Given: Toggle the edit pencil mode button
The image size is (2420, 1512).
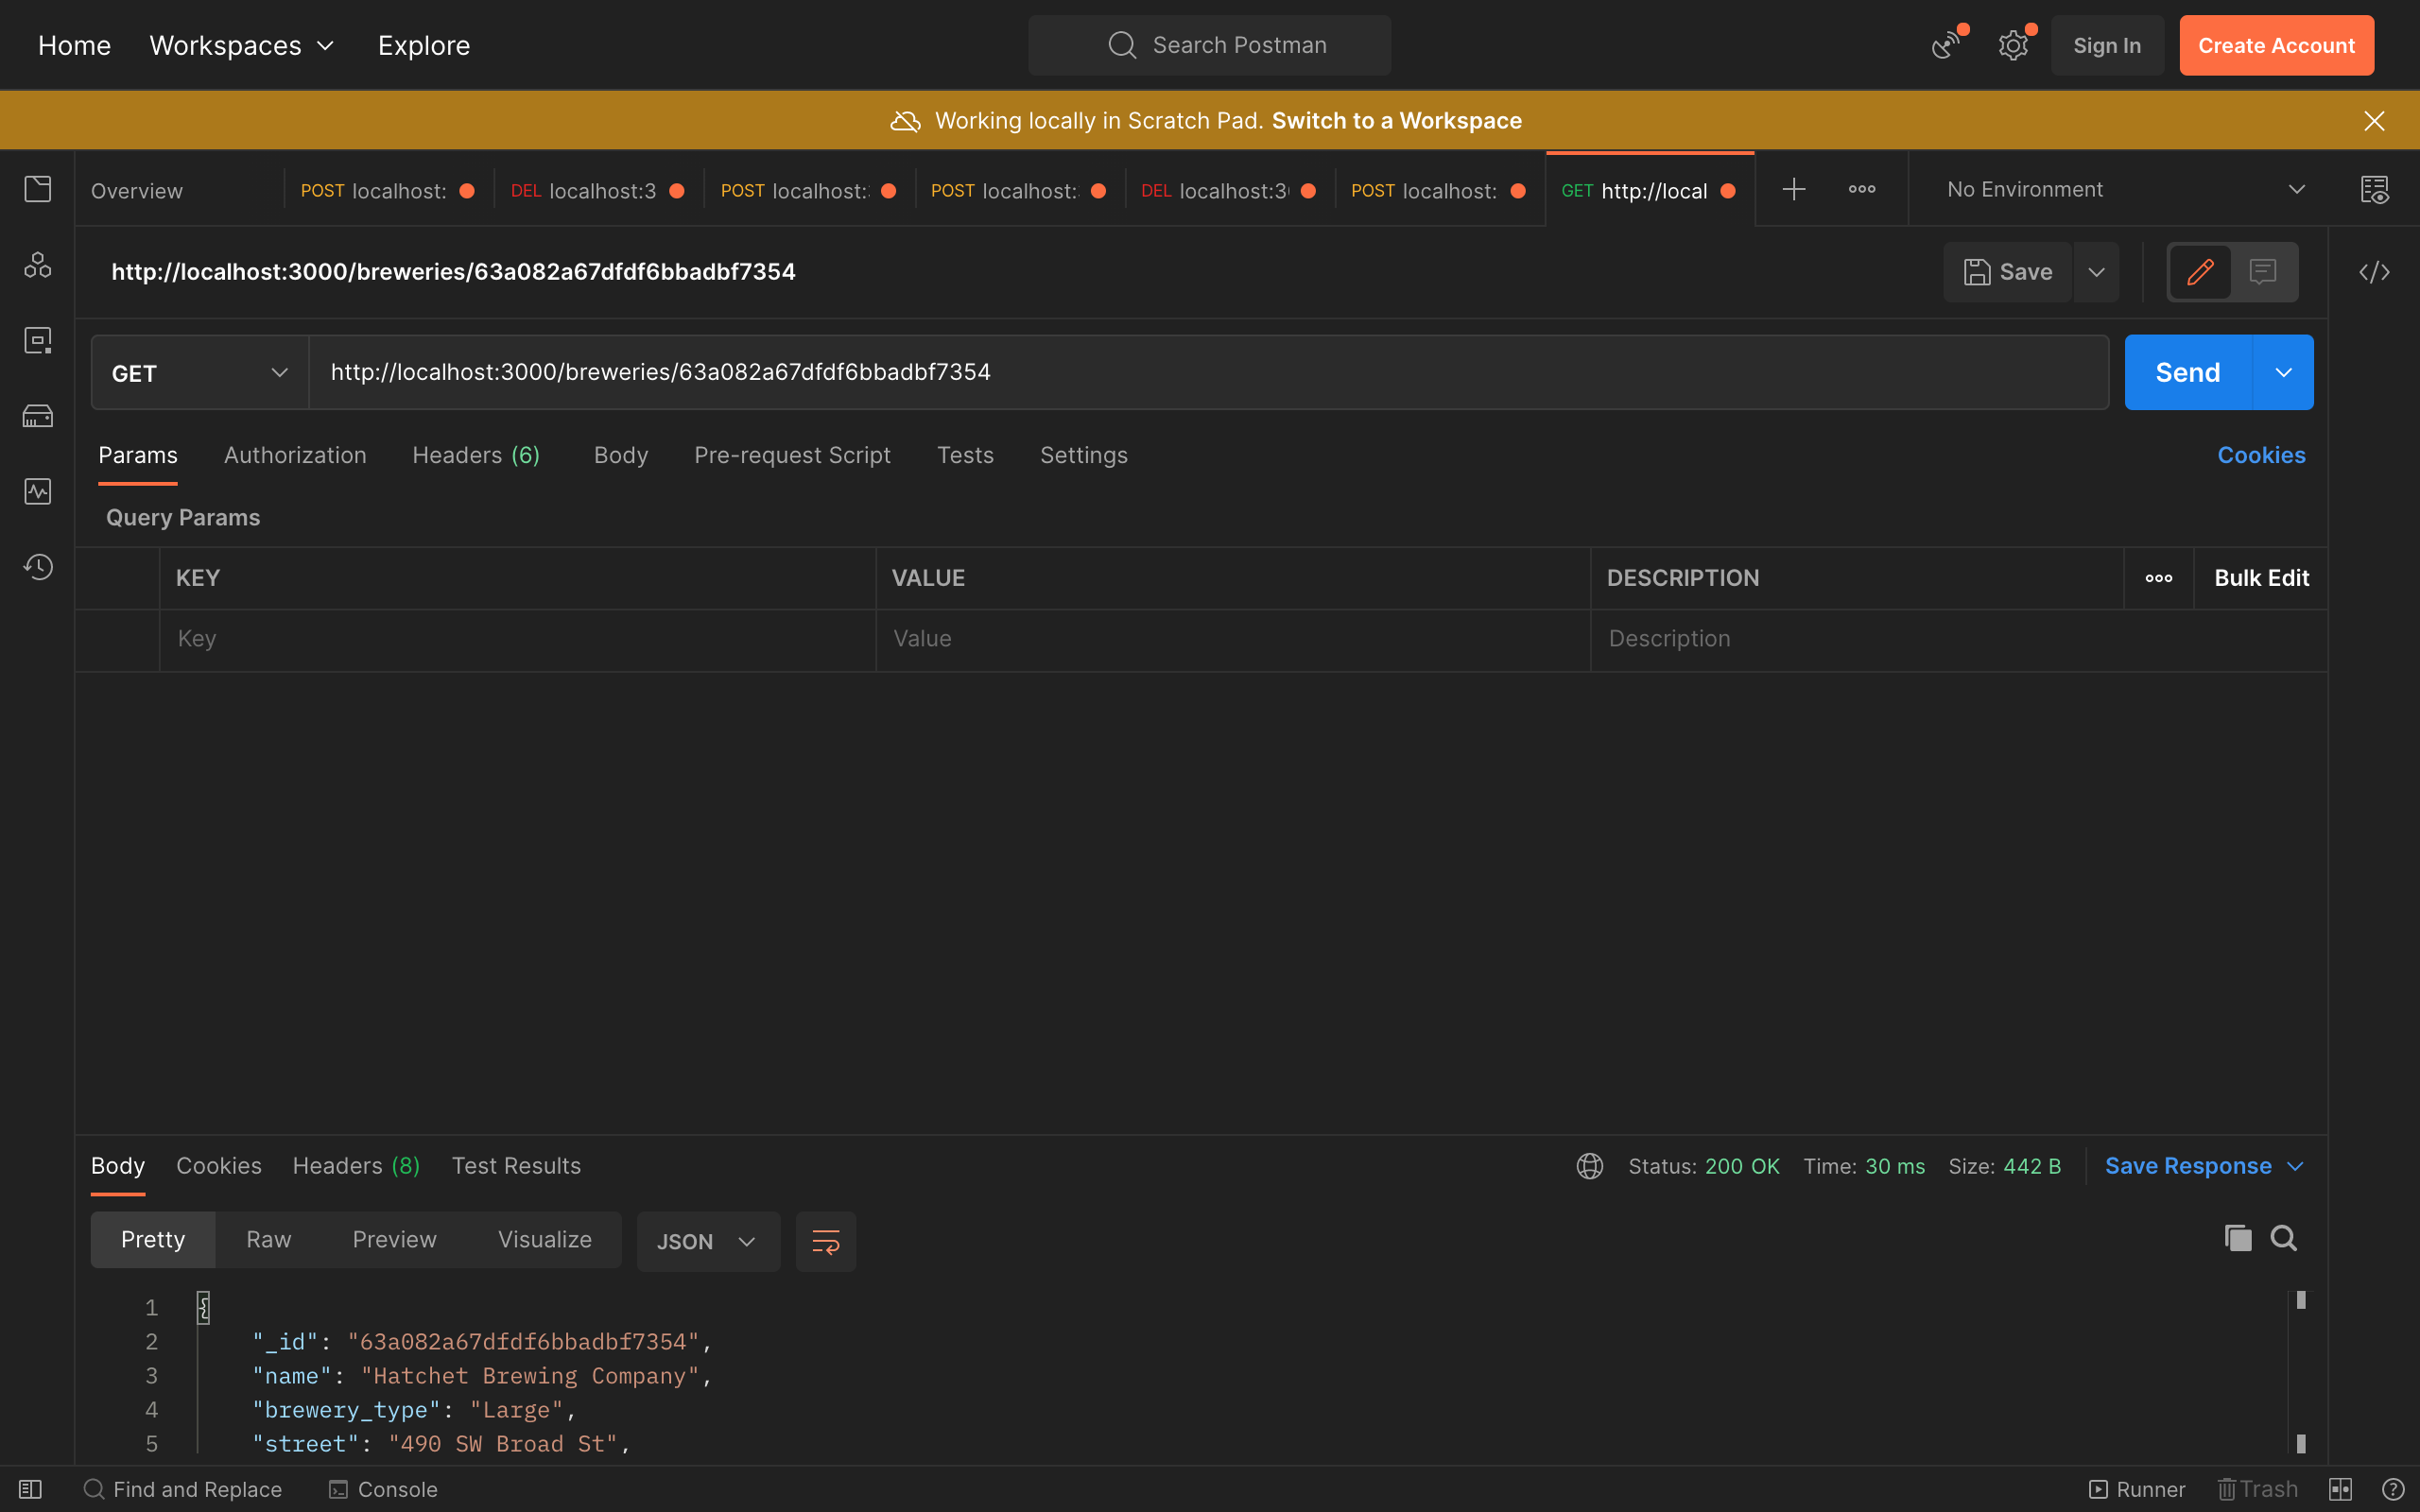Looking at the screenshot, I should tap(2200, 272).
